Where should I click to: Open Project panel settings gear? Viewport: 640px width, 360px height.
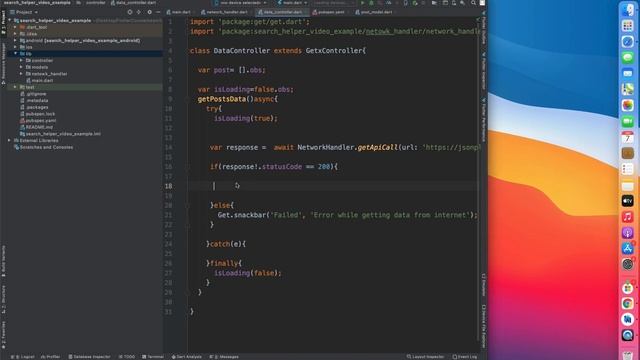coord(149,12)
